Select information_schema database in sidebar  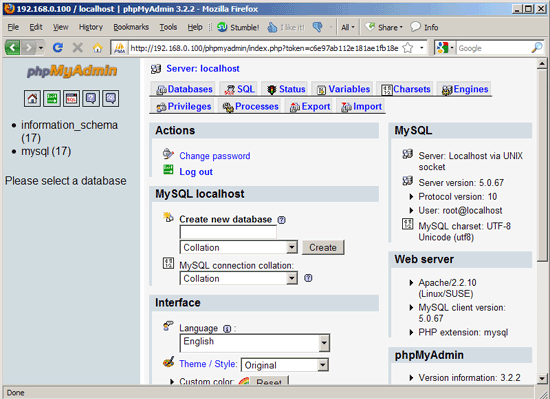(69, 131)
